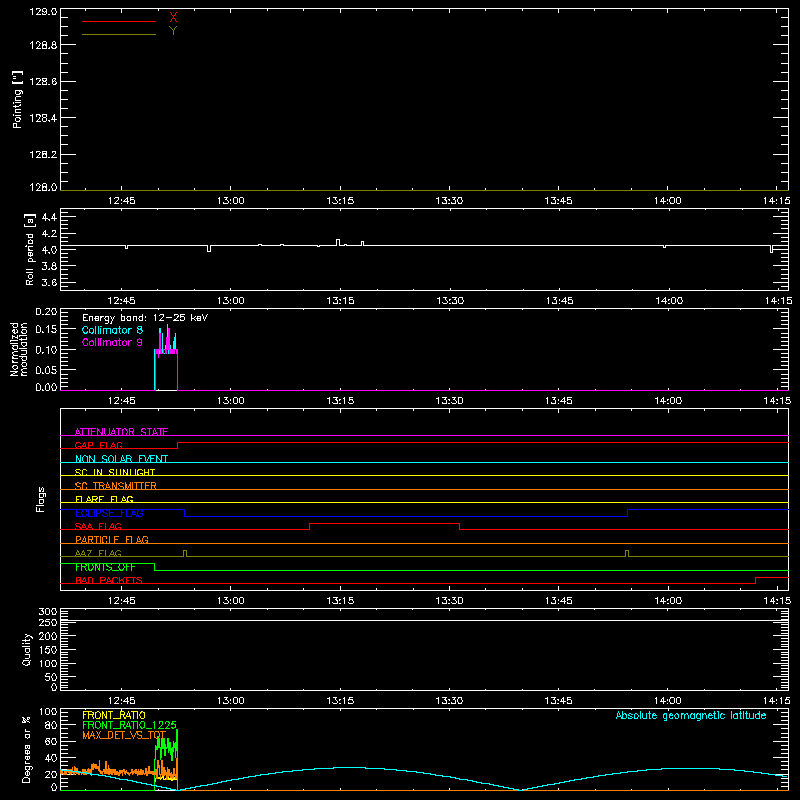Click the Roll period axis title
The height and width of the screenshot is (800, 800).
tap(30, 249)
